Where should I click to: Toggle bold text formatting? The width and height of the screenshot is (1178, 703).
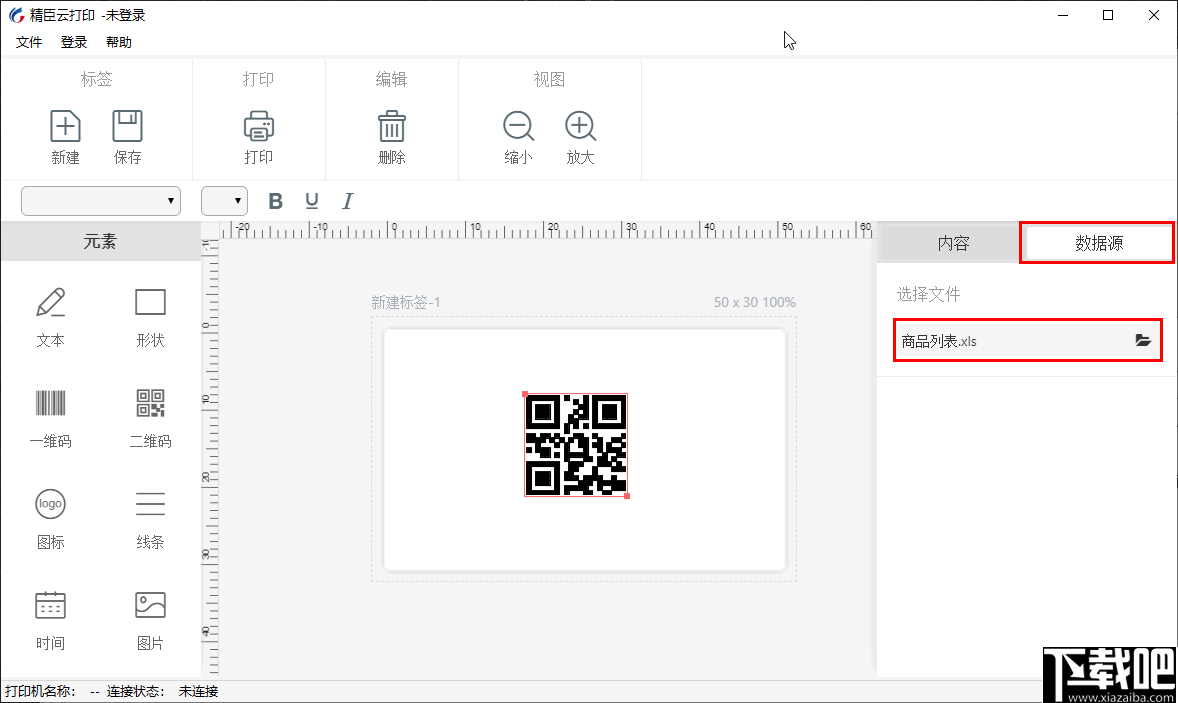tap(275, 200)
